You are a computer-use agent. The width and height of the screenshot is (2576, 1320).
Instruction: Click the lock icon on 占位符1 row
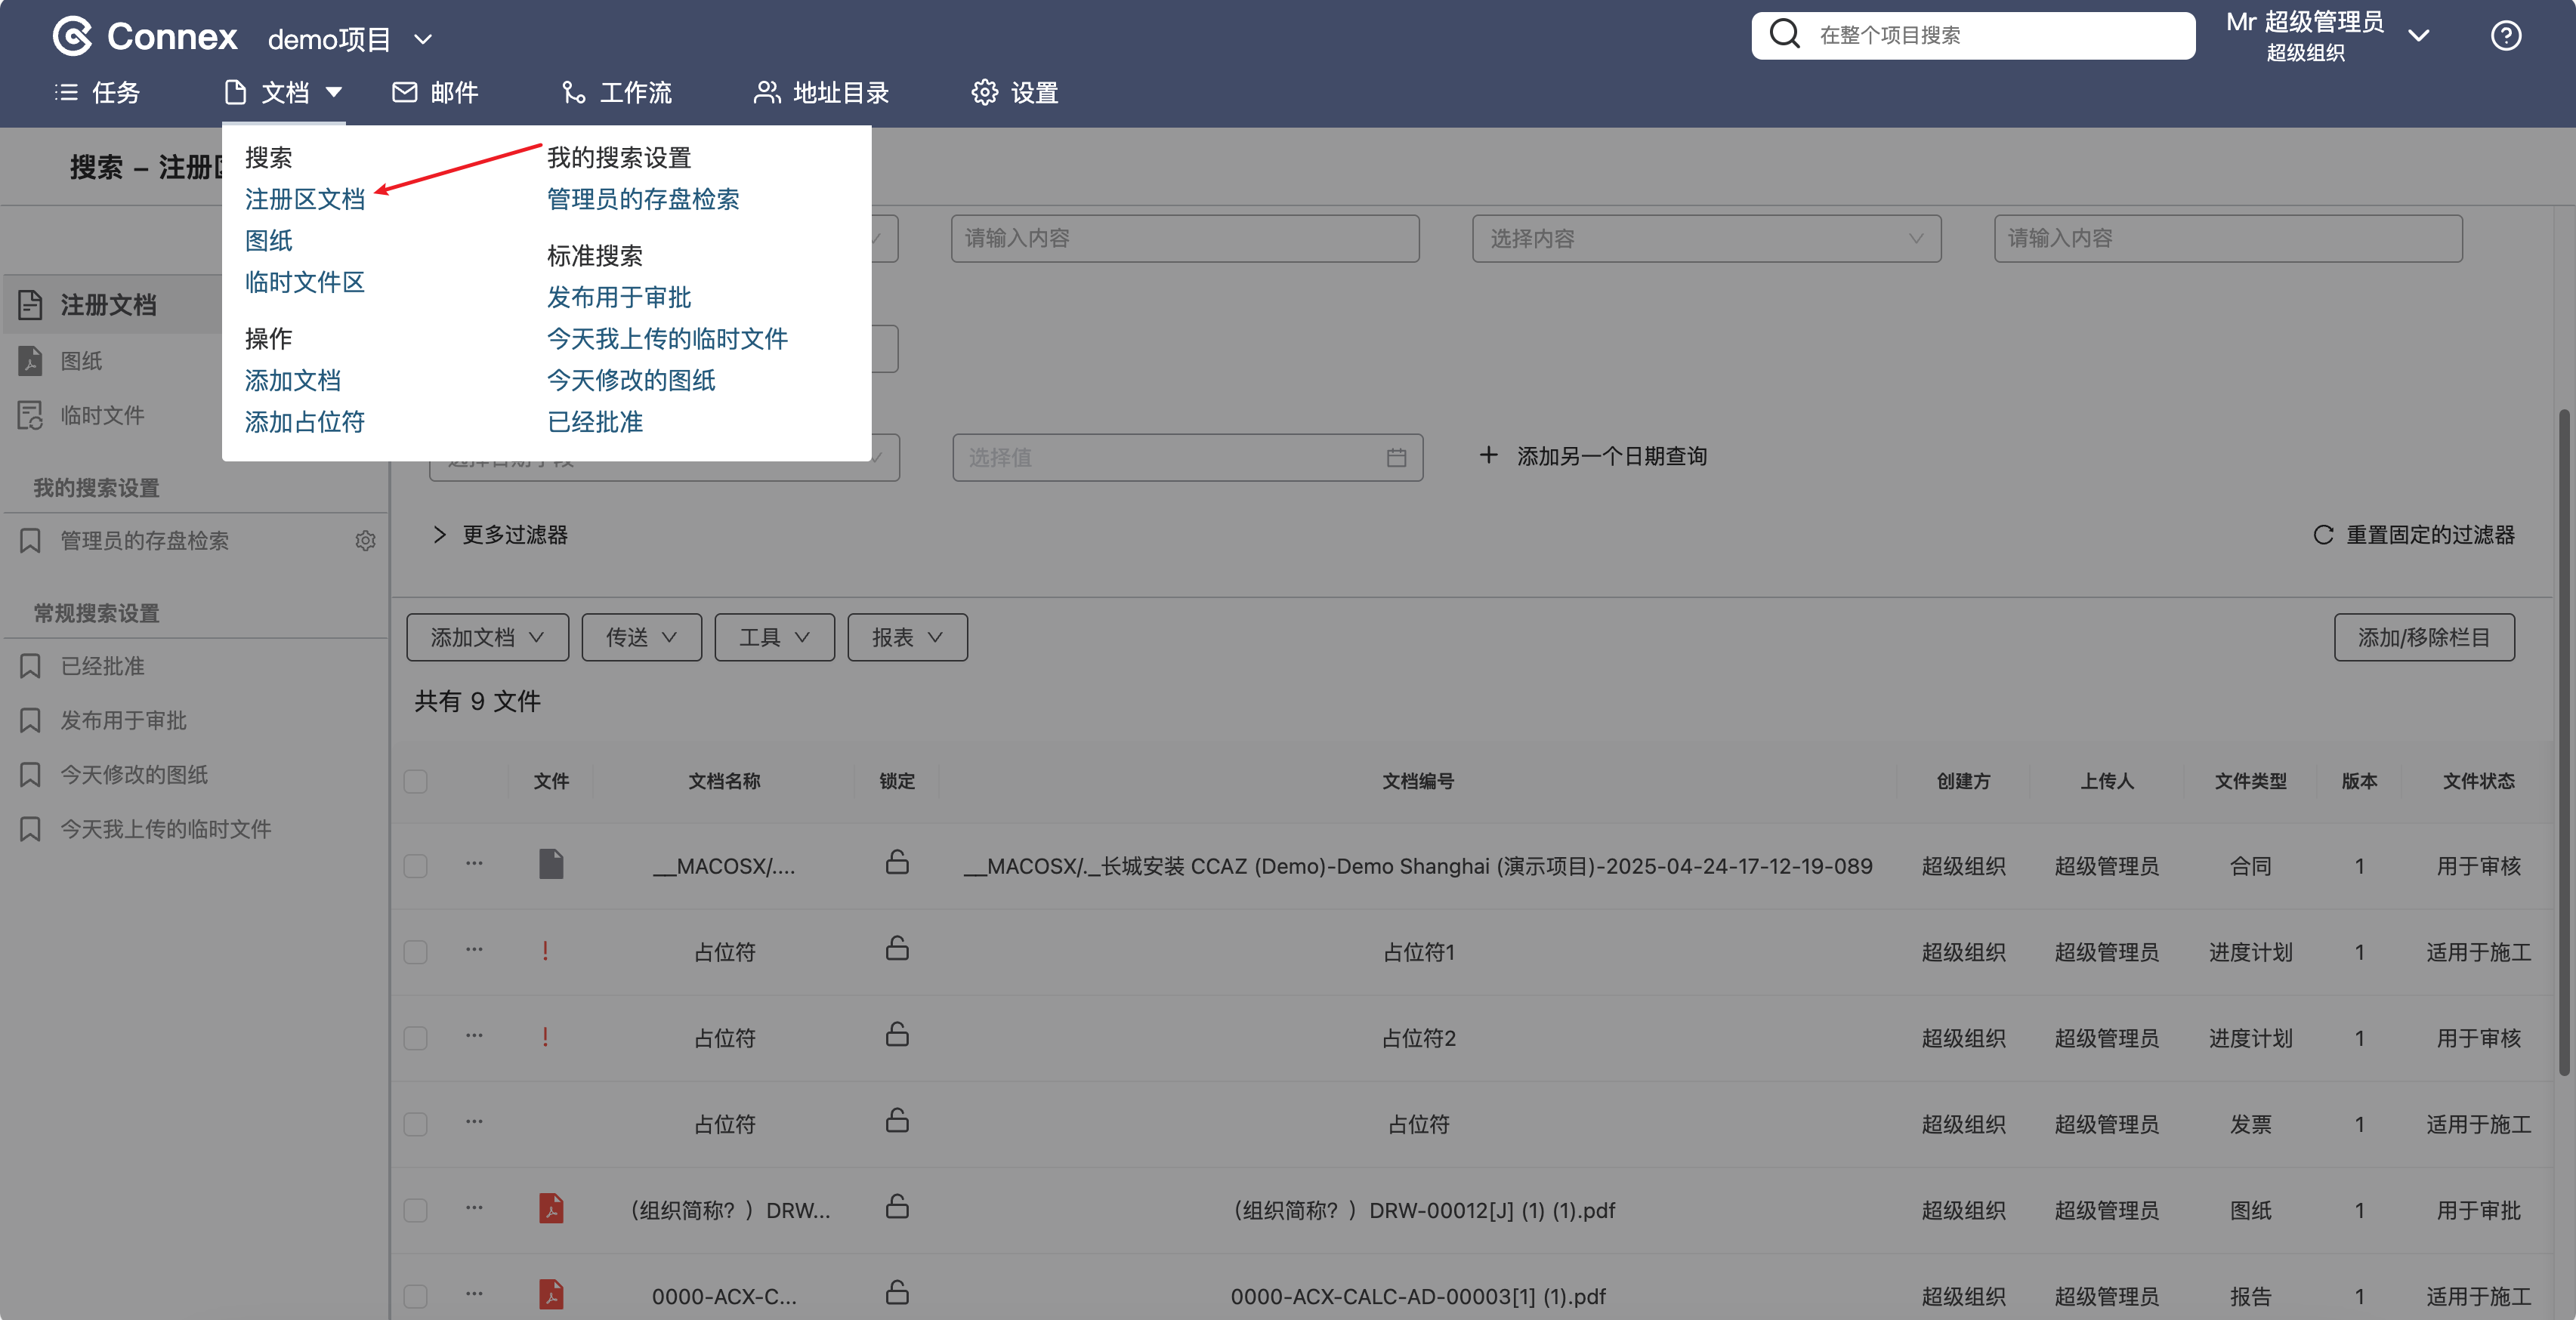click(x=897, y=948)
